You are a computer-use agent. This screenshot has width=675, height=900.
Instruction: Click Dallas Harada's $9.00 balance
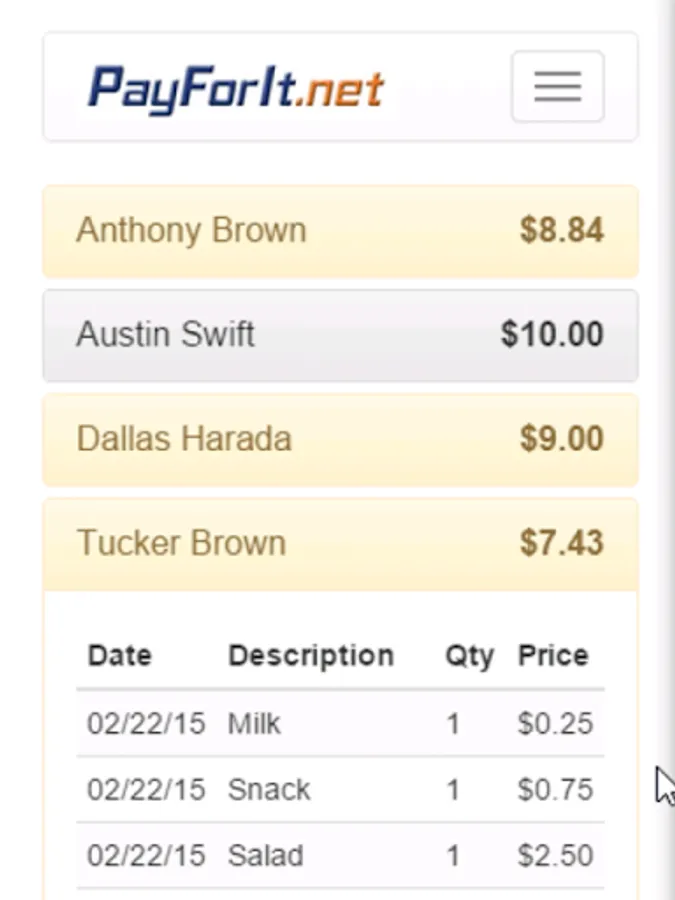coord(561,439)
